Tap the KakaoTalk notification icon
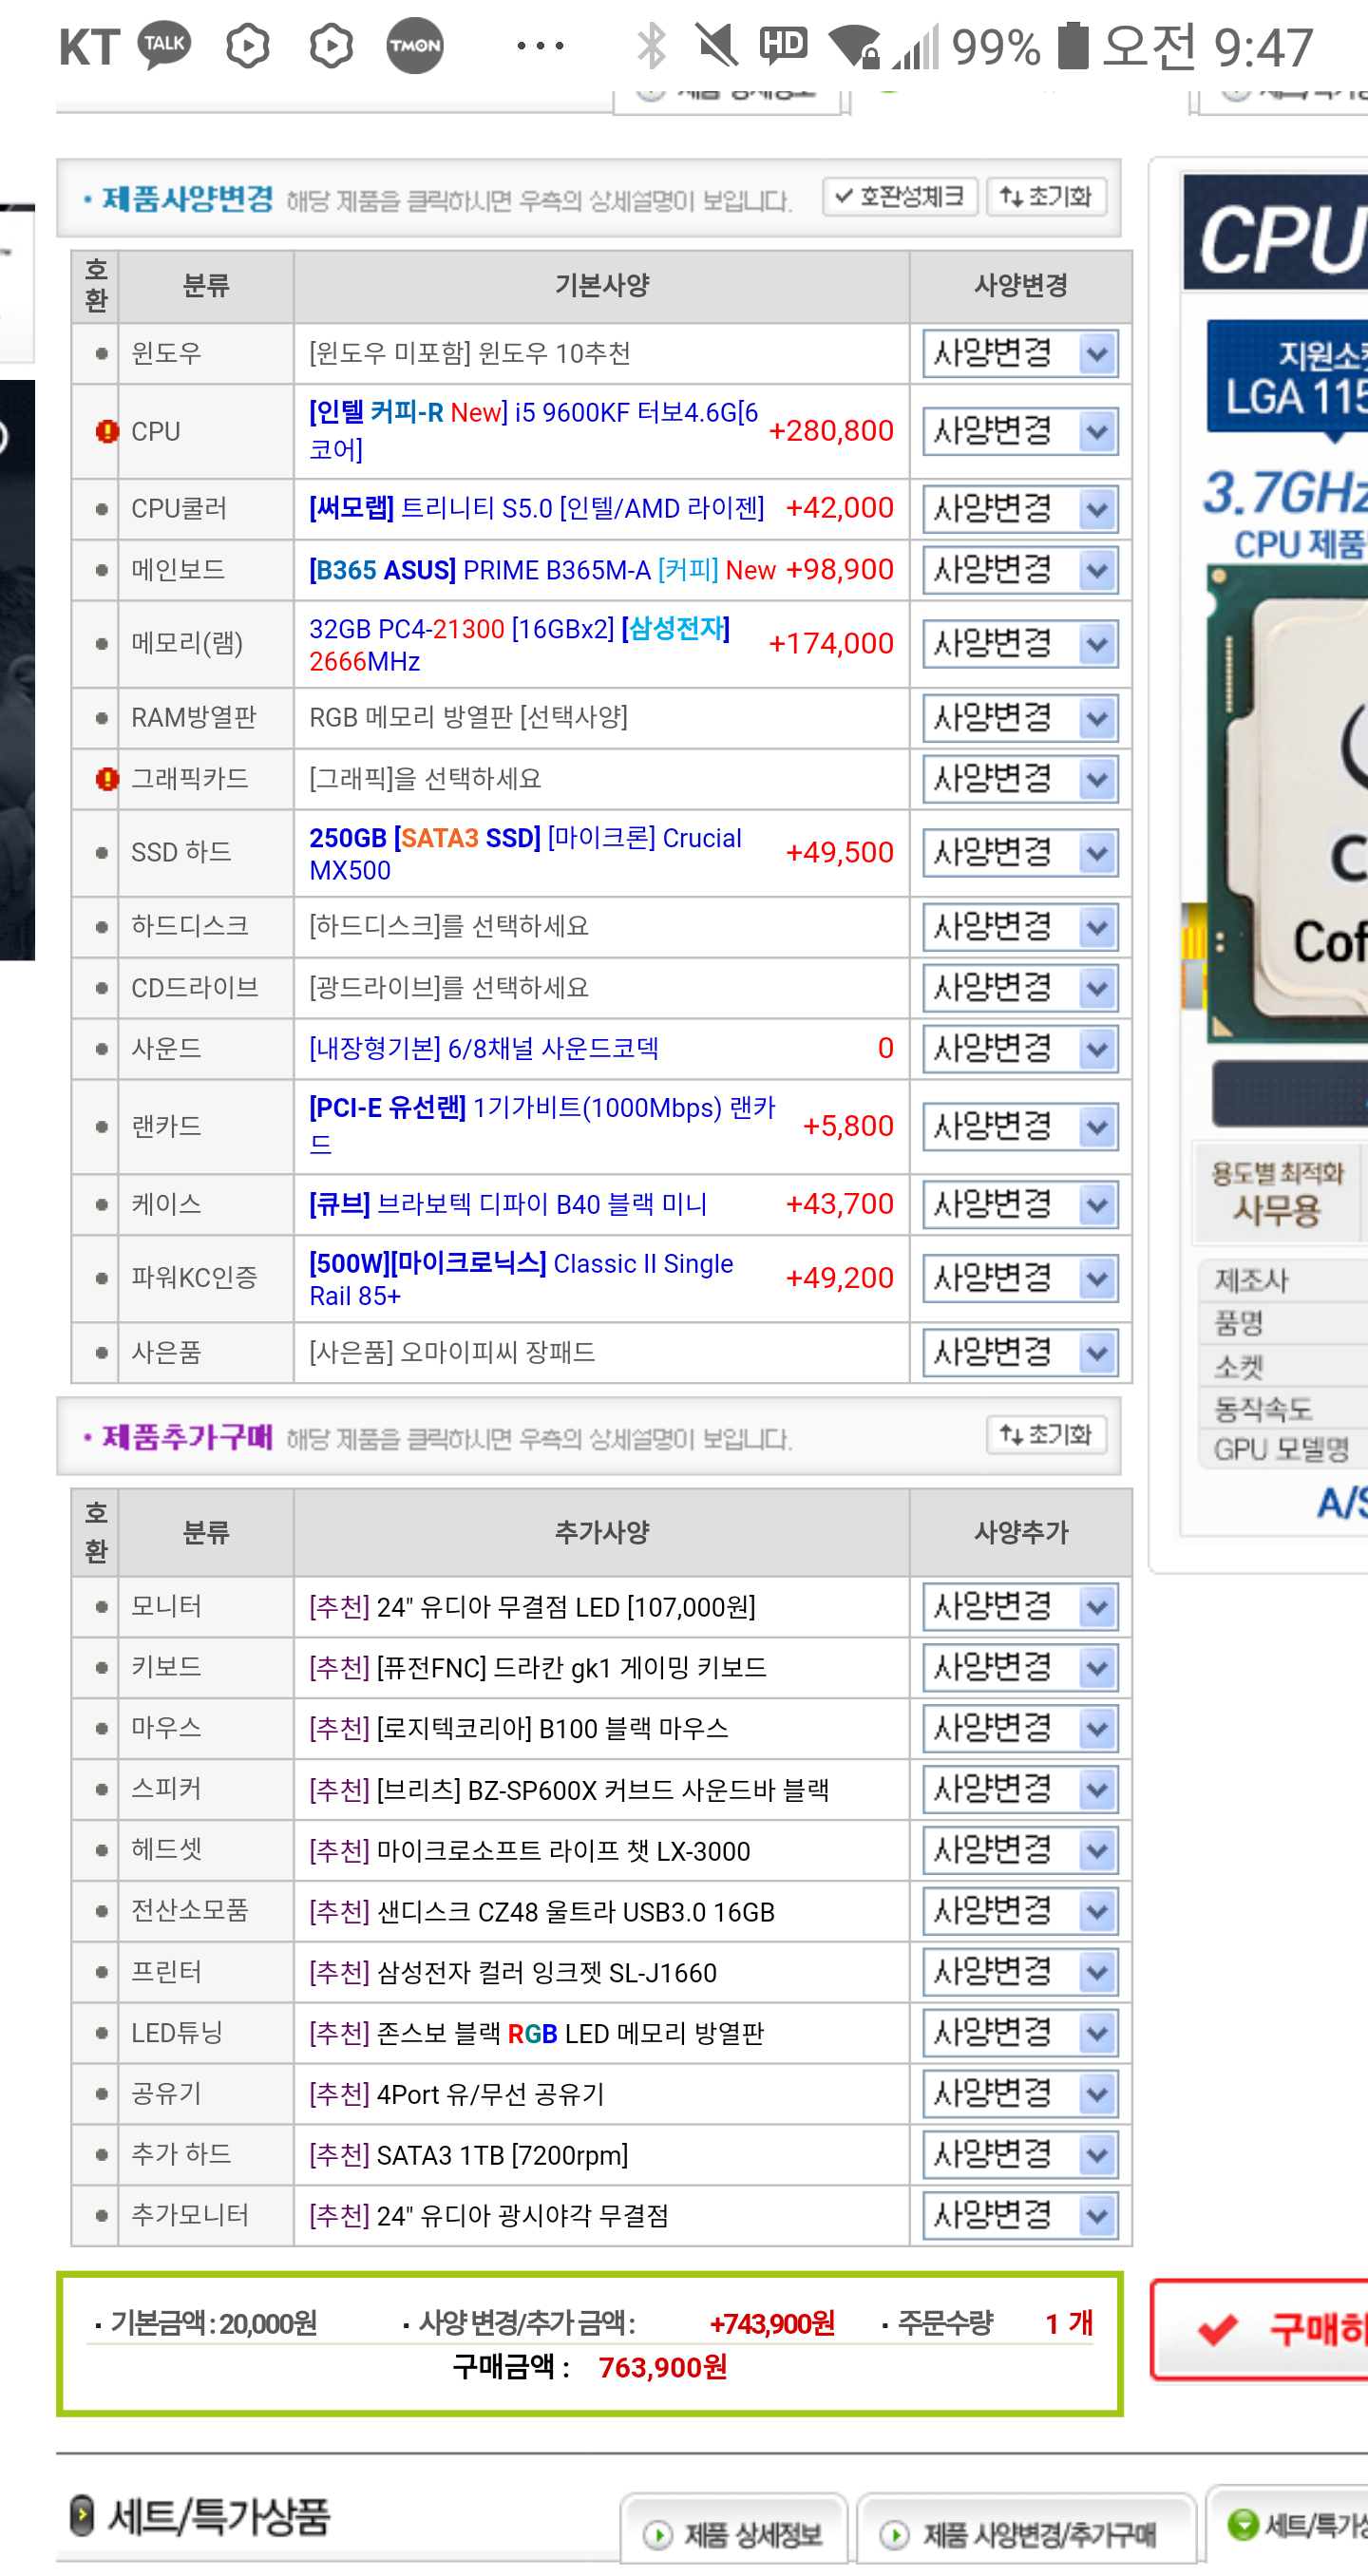The height and width of the screenshot is (2576, 1368). (164, 45)
